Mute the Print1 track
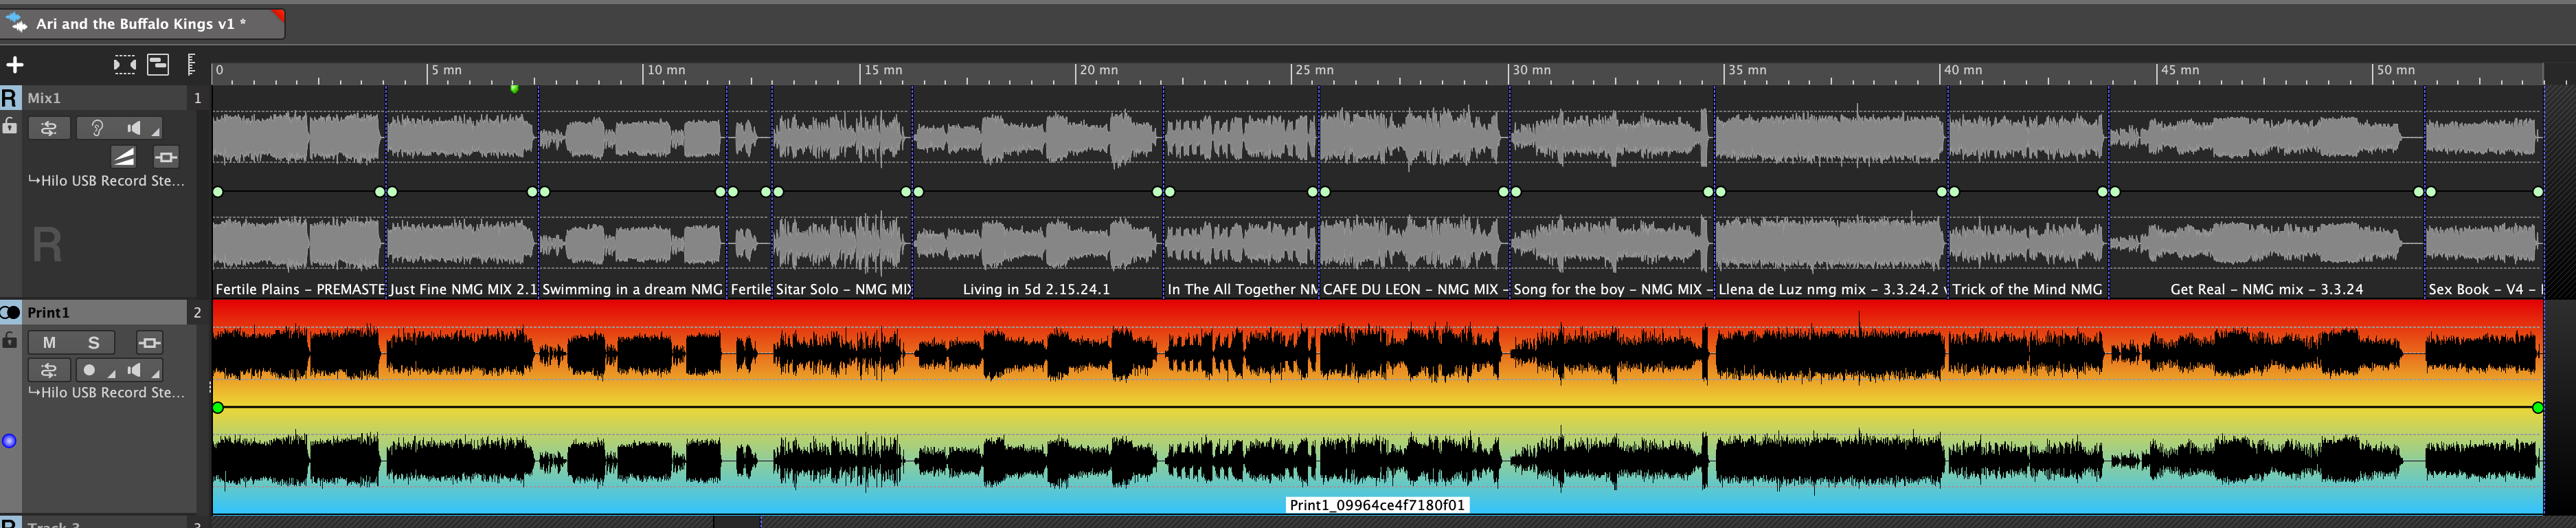2576x528 pixels. pos(49,343)
